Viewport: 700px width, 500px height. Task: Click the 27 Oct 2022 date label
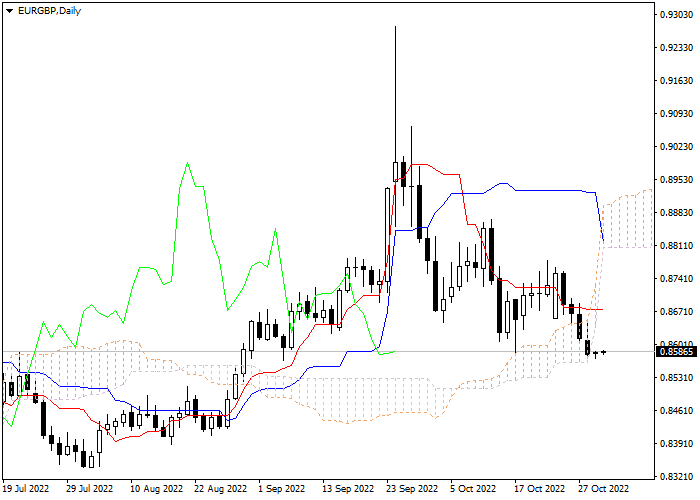coord(604,489)
